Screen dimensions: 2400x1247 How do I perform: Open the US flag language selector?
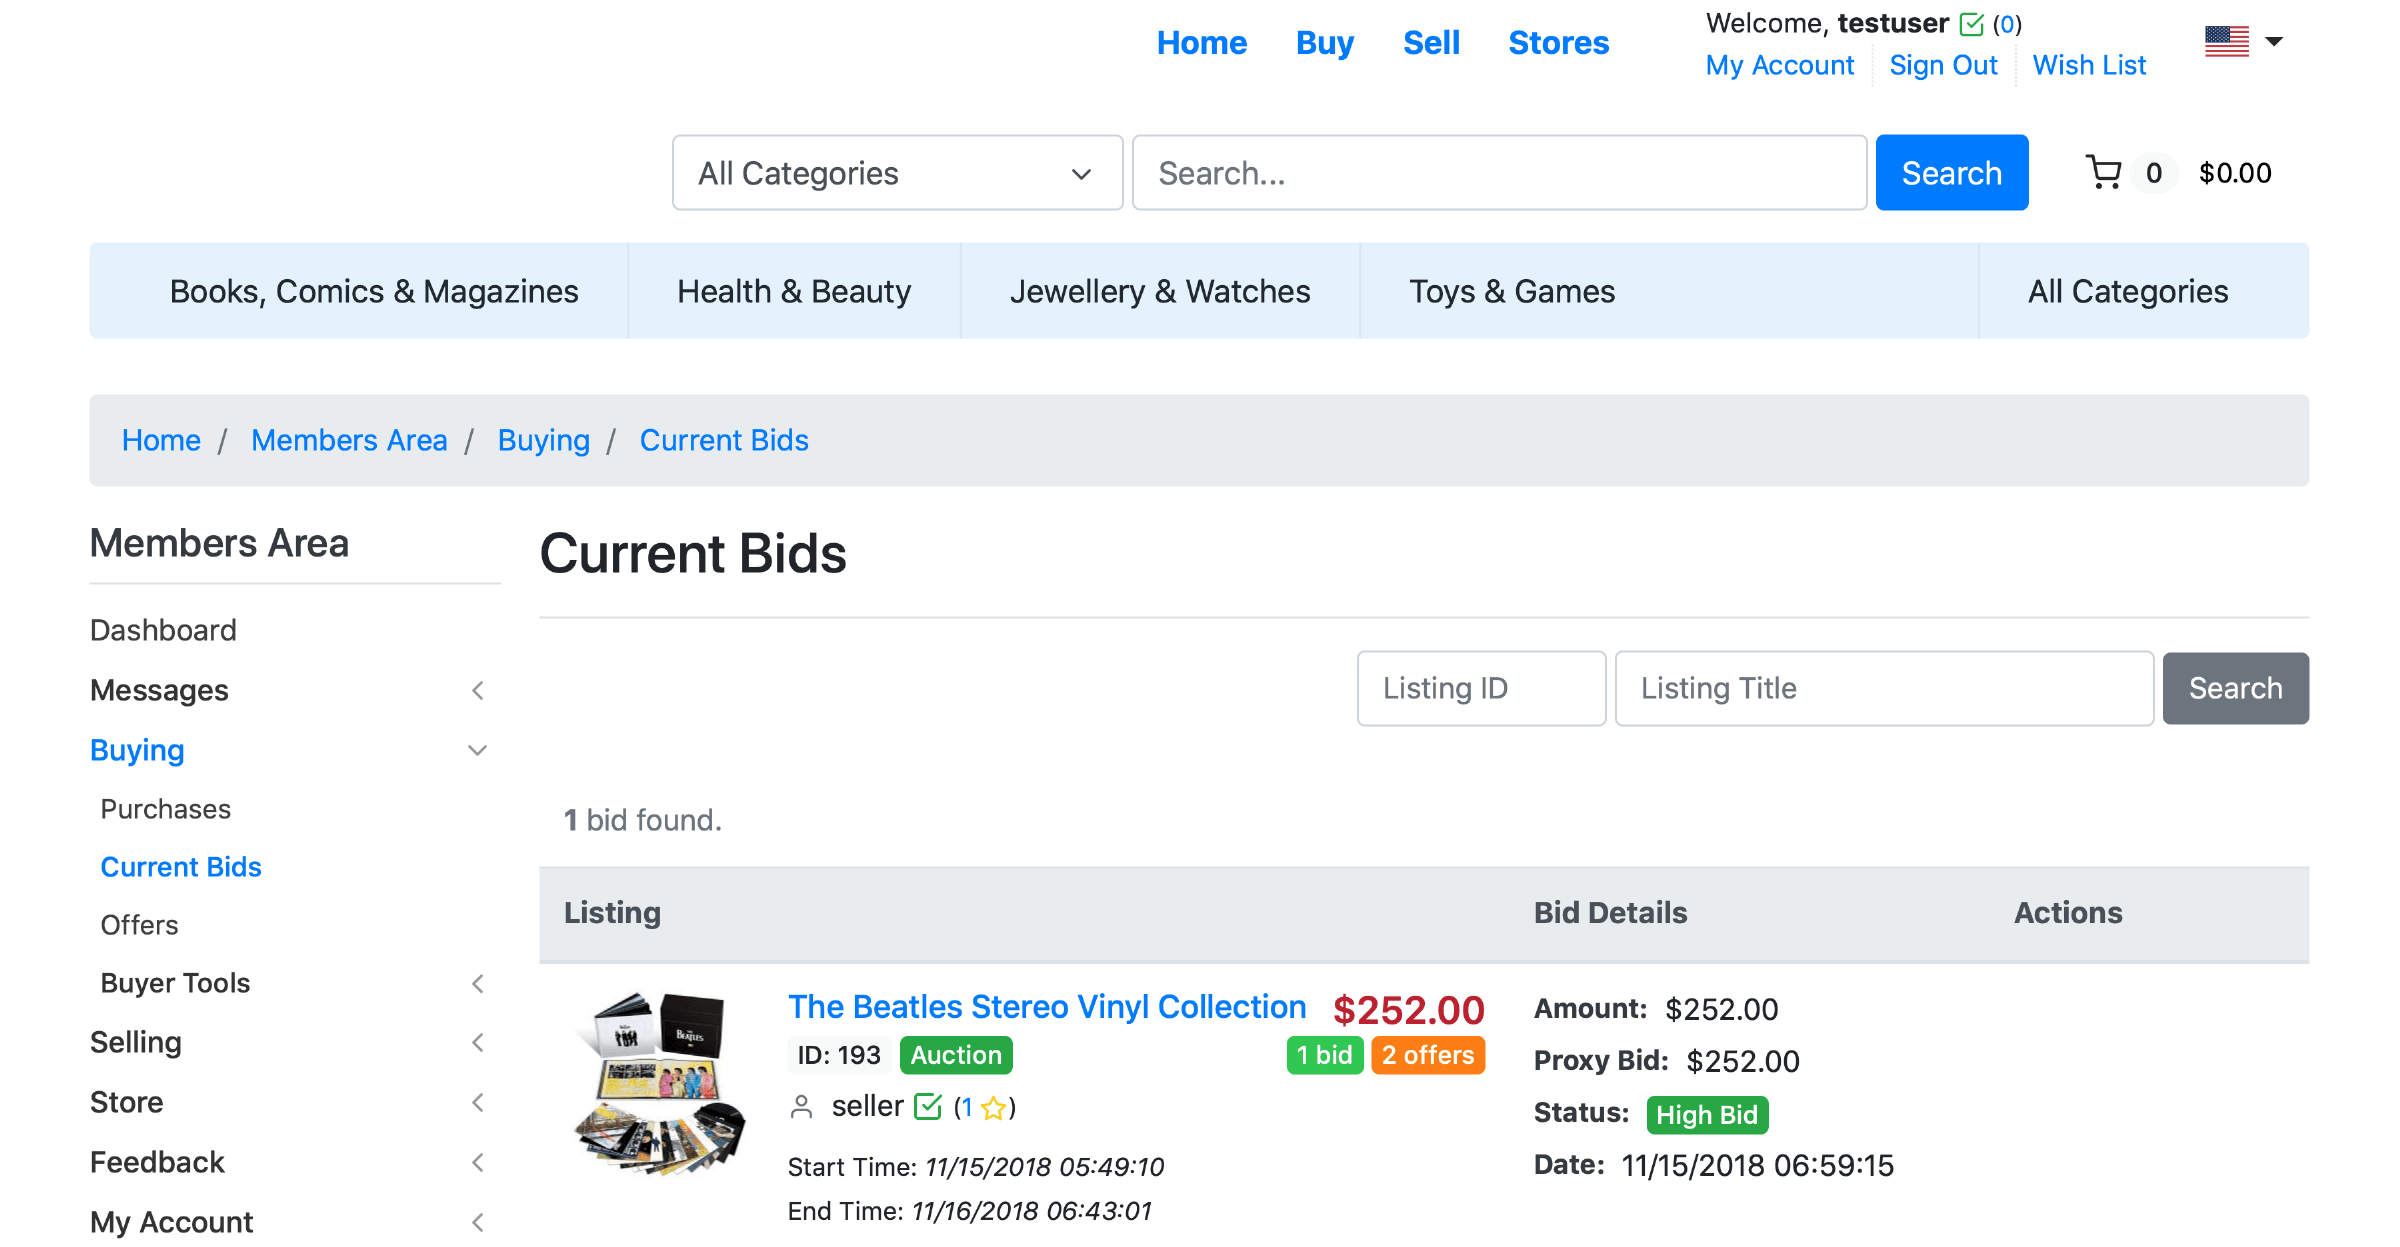(2227, 41)
